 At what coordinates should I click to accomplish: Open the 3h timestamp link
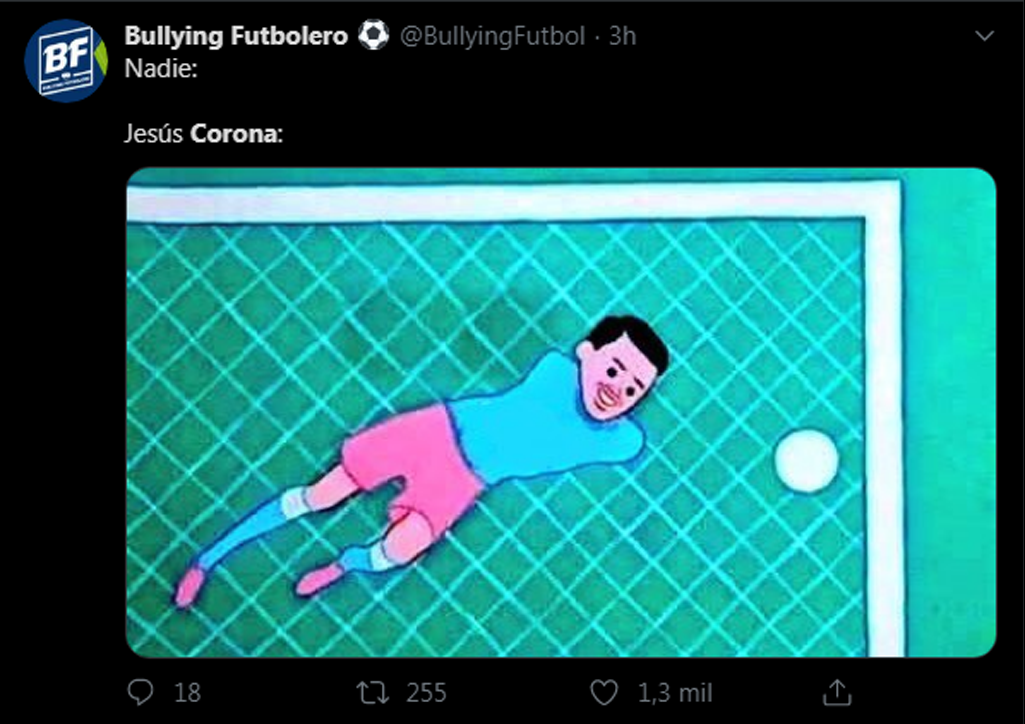coord(622,36)
